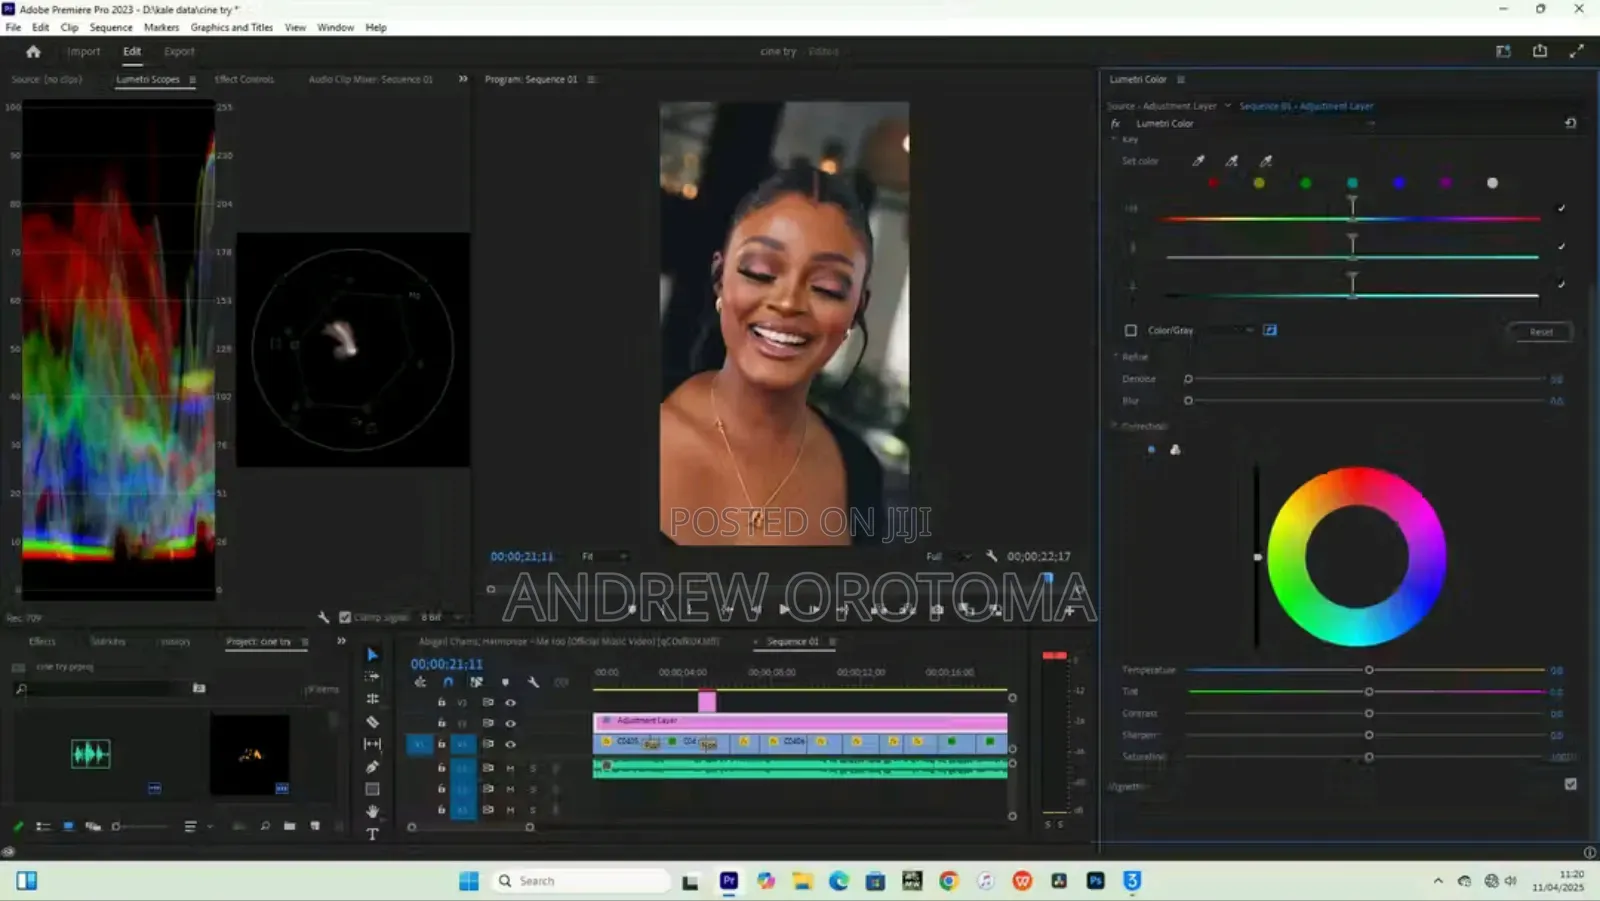Switch to the Export workspace tab
Screen dimensions: 1600x901
tap(179, 52)
